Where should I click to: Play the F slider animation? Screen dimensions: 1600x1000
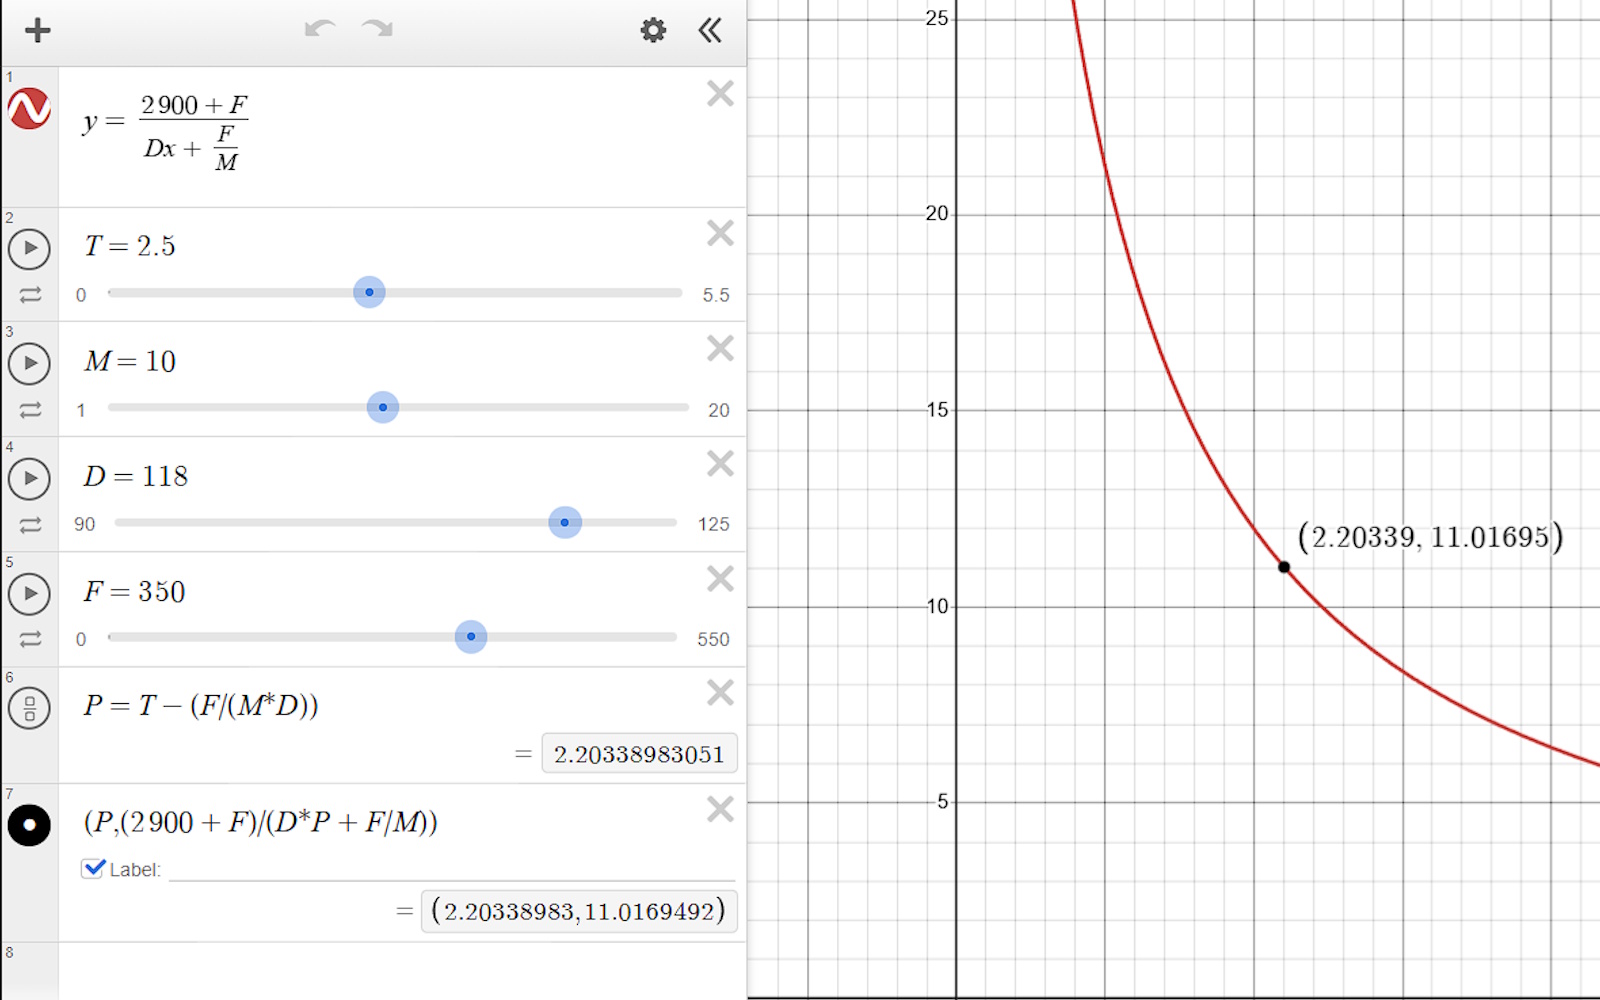(x=29, y=594)
